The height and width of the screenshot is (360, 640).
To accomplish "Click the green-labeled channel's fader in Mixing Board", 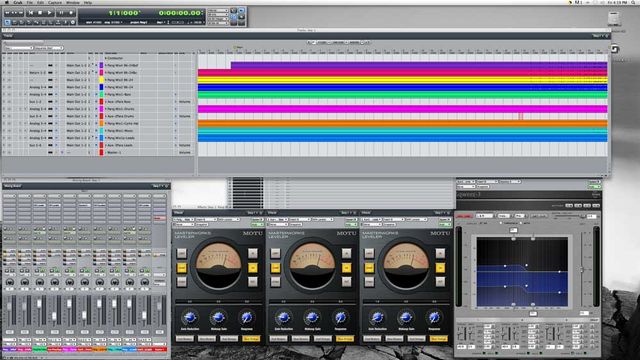I will (39, 304).
